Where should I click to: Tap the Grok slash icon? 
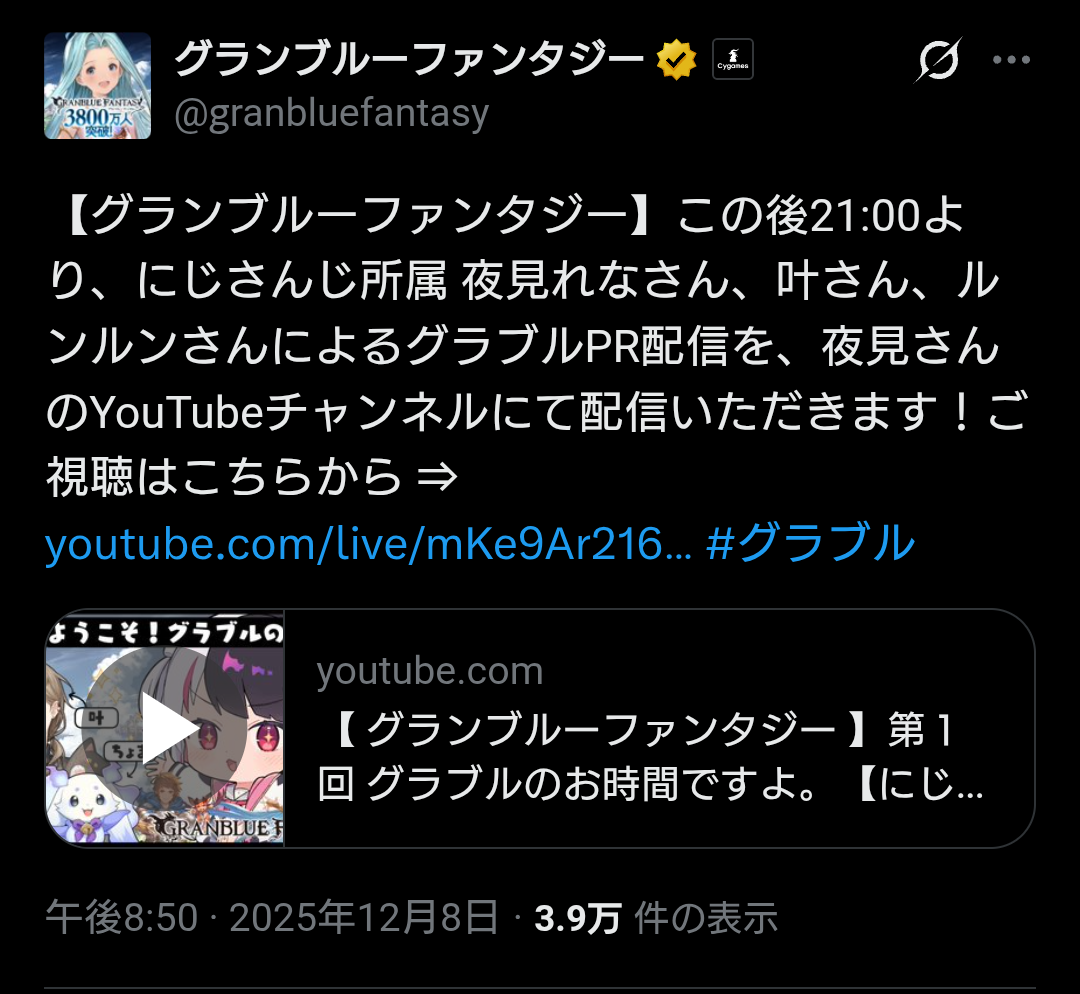938,60
